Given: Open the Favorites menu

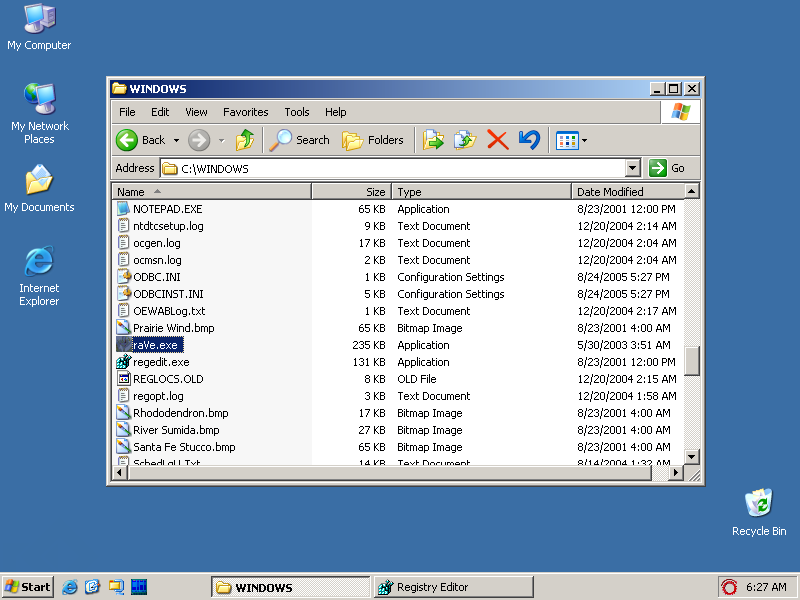Looking at the screenshot, I should [245, 112].
